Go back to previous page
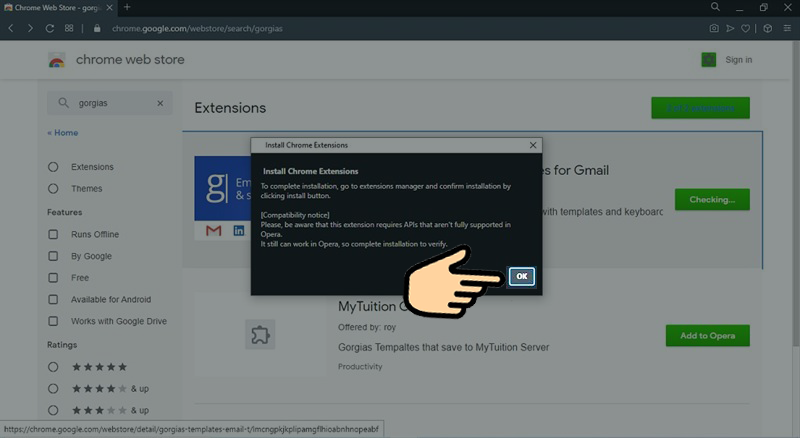Viewport: 800px width, 438px height. [x=11, y=29]
